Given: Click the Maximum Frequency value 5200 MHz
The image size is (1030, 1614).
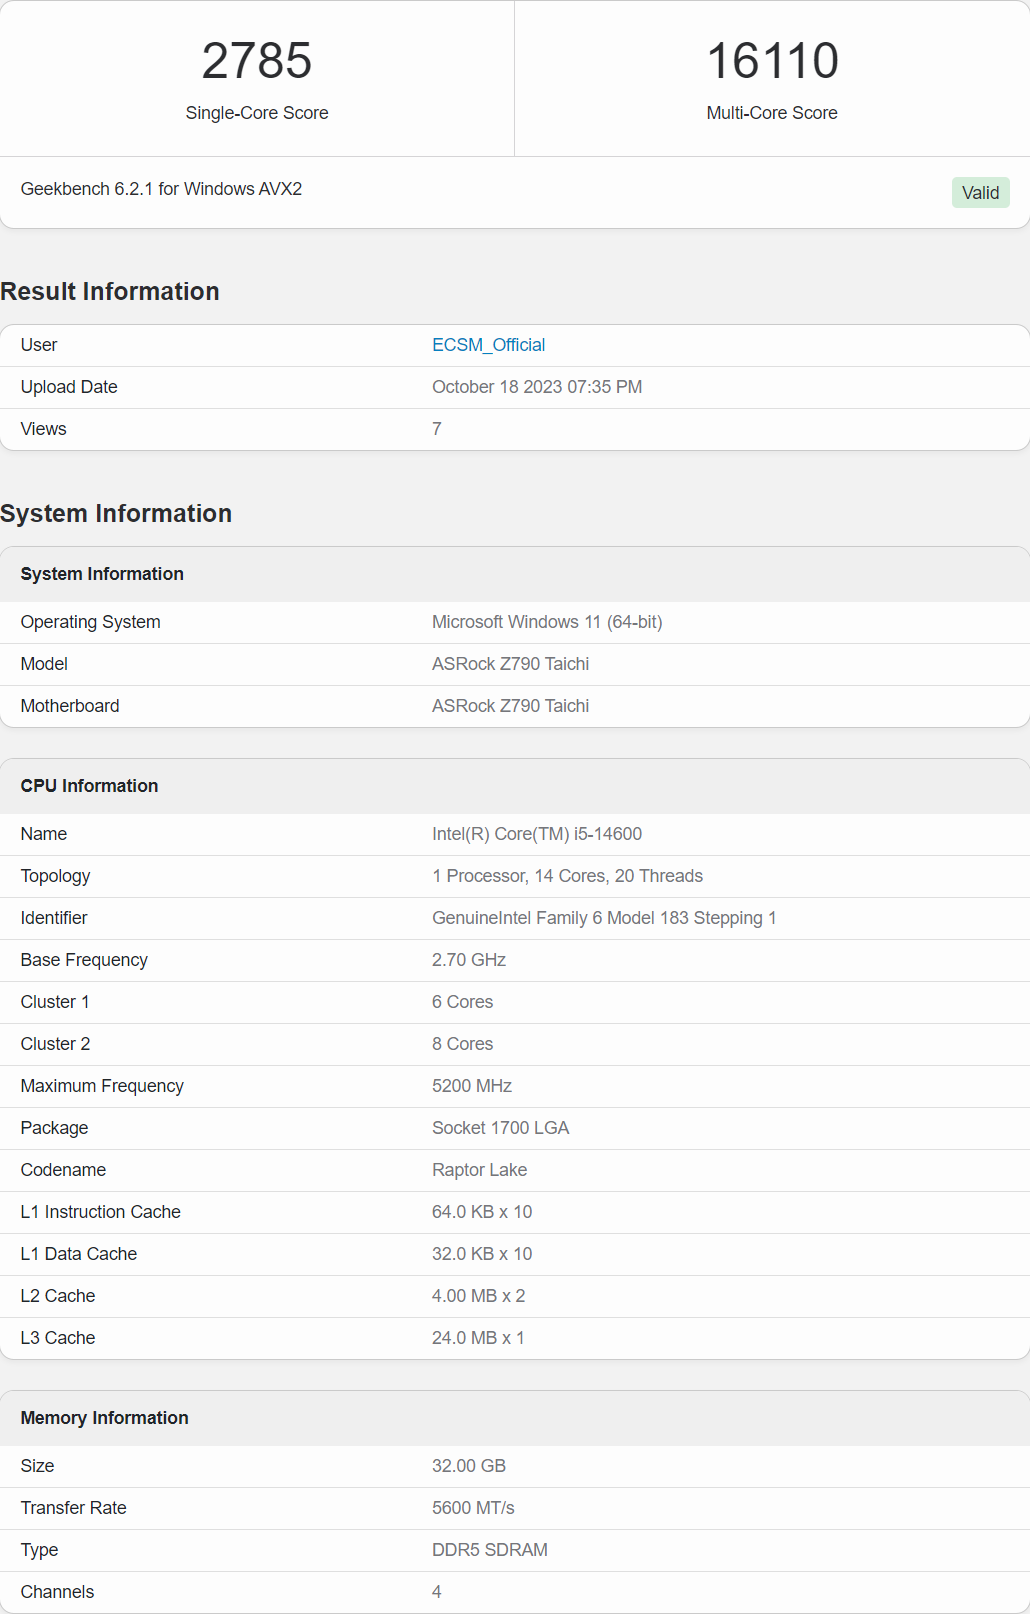Looking at the screenshot, I should point(471,1086).
